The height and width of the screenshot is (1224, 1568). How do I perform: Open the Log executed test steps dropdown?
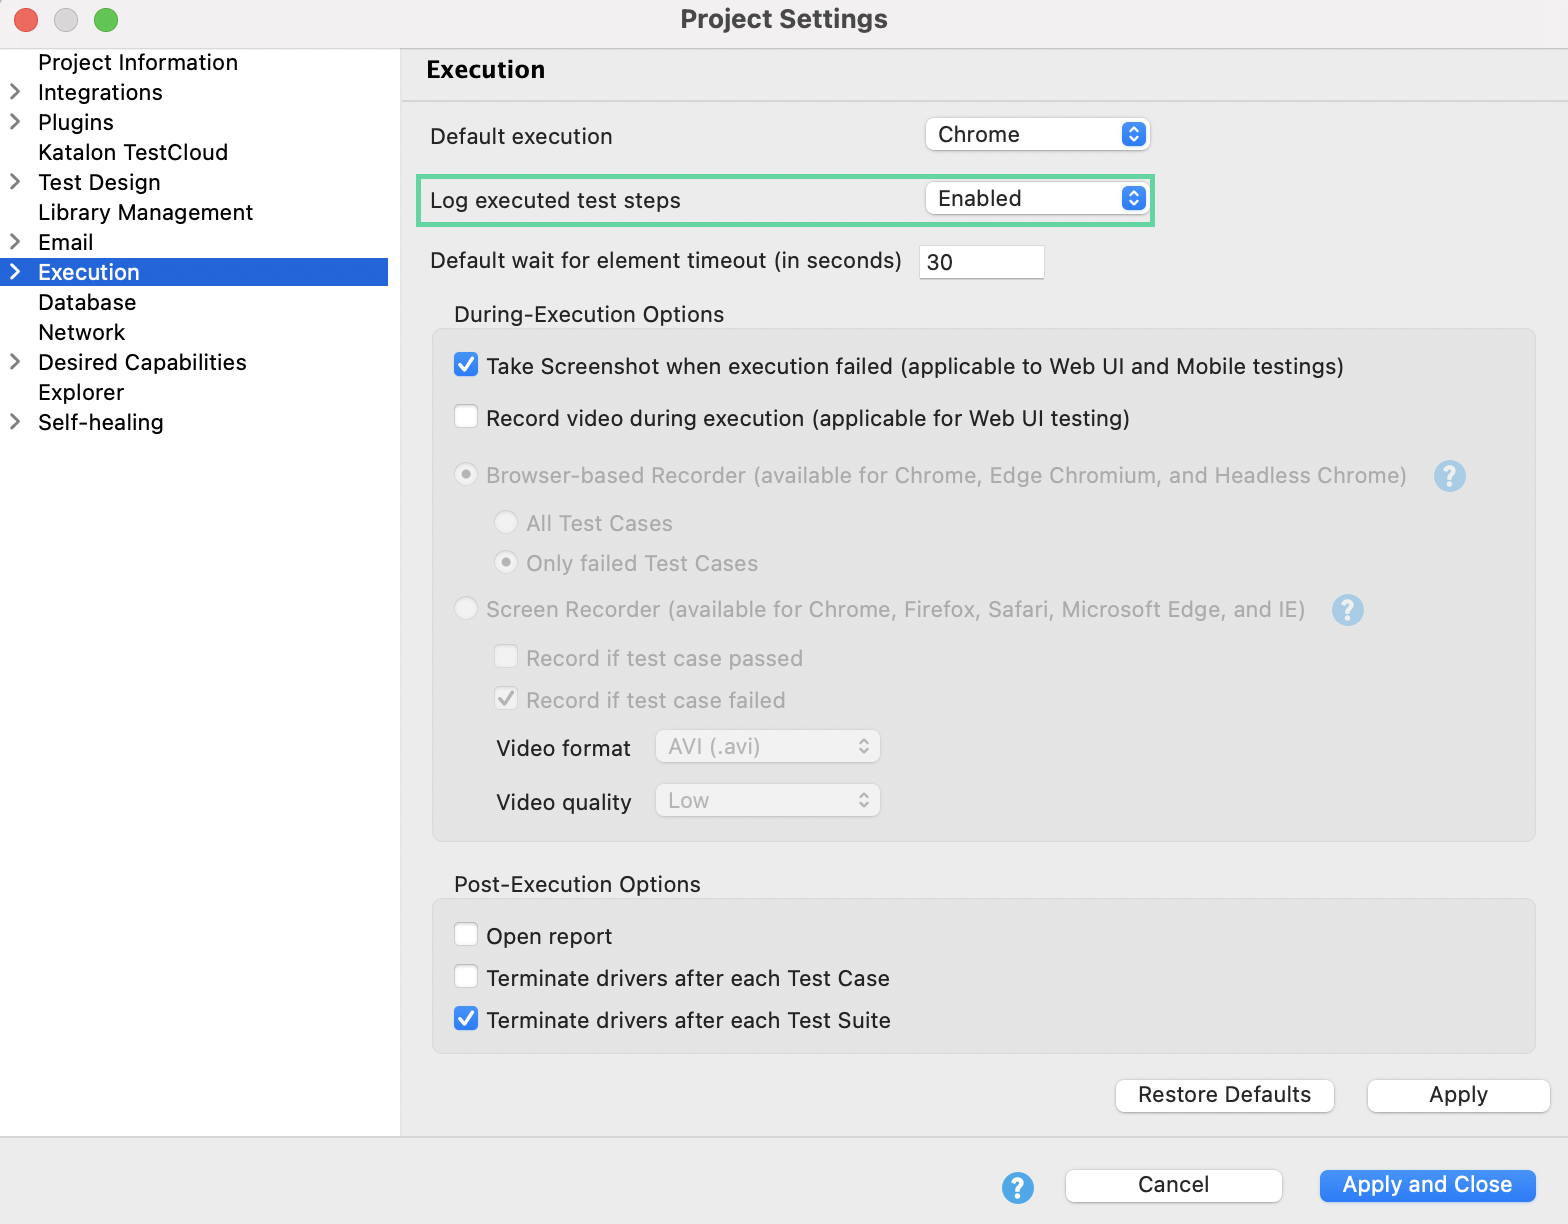click(1037, 199)
